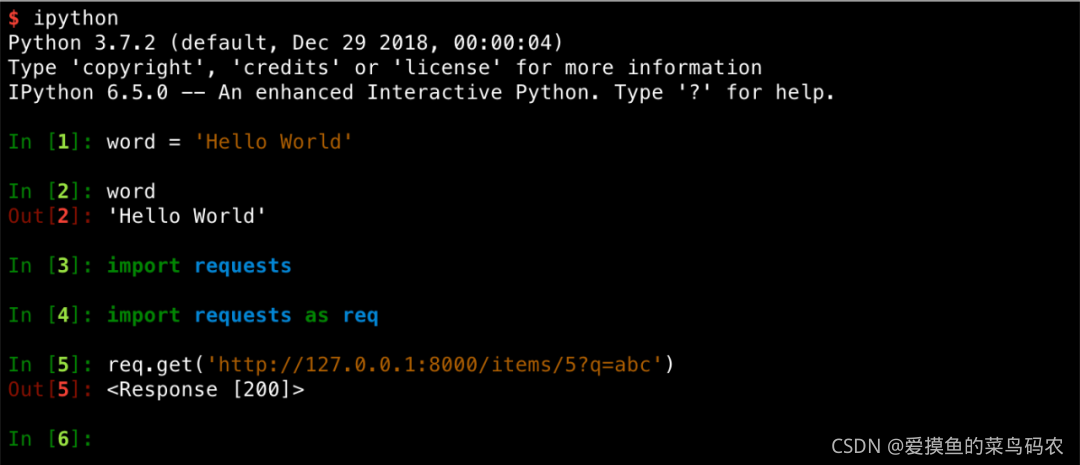Click the <Response [200]> output
Screen dimensions: 1080x465
[x=205, y=389]
